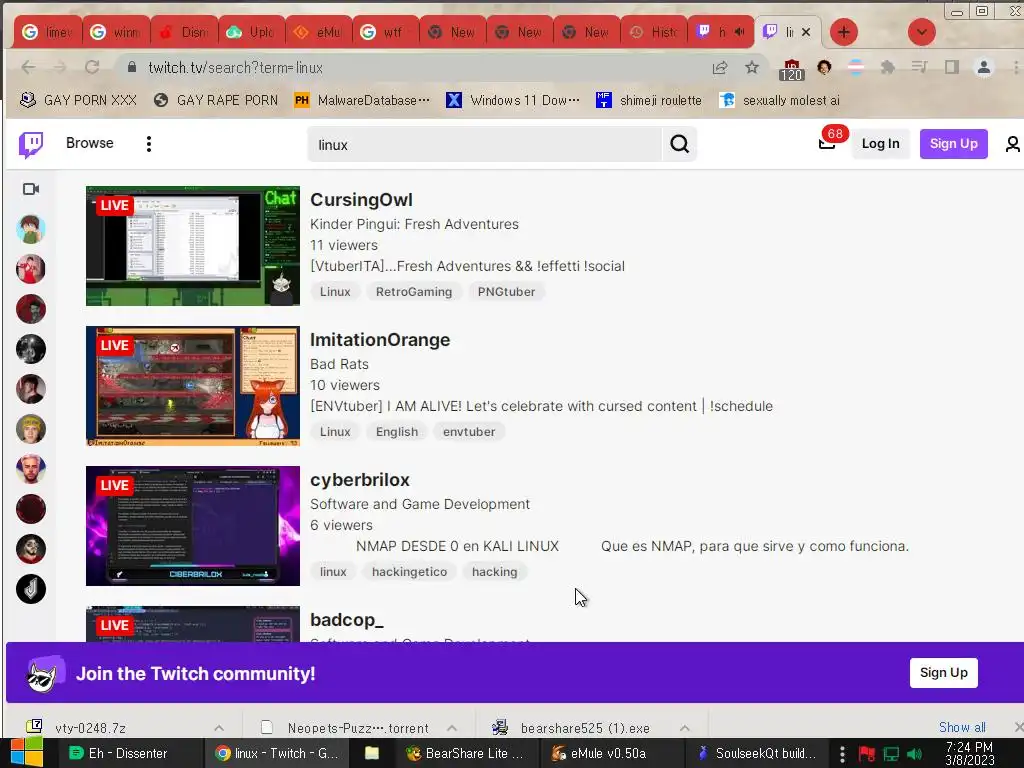Open the Twitch notifications inbox with 68 badge
Screen dimensions: 1024x768
pyautogui.click(x=828, y=143)
